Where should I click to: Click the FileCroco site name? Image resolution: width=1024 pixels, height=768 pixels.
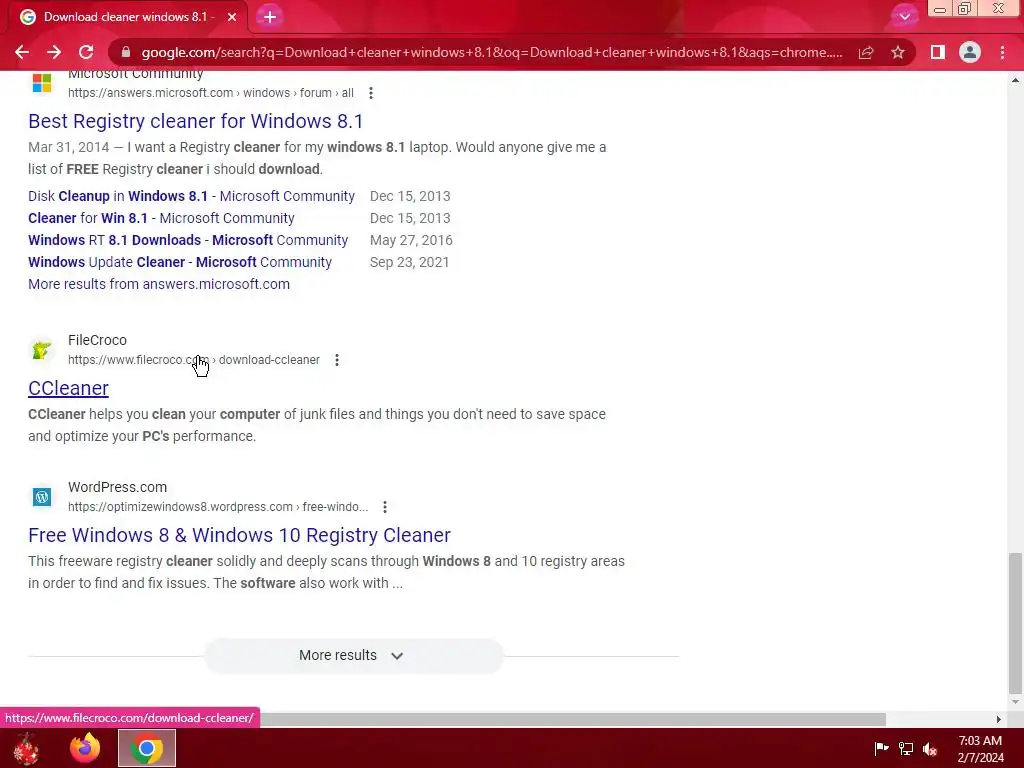pos(97,340)
